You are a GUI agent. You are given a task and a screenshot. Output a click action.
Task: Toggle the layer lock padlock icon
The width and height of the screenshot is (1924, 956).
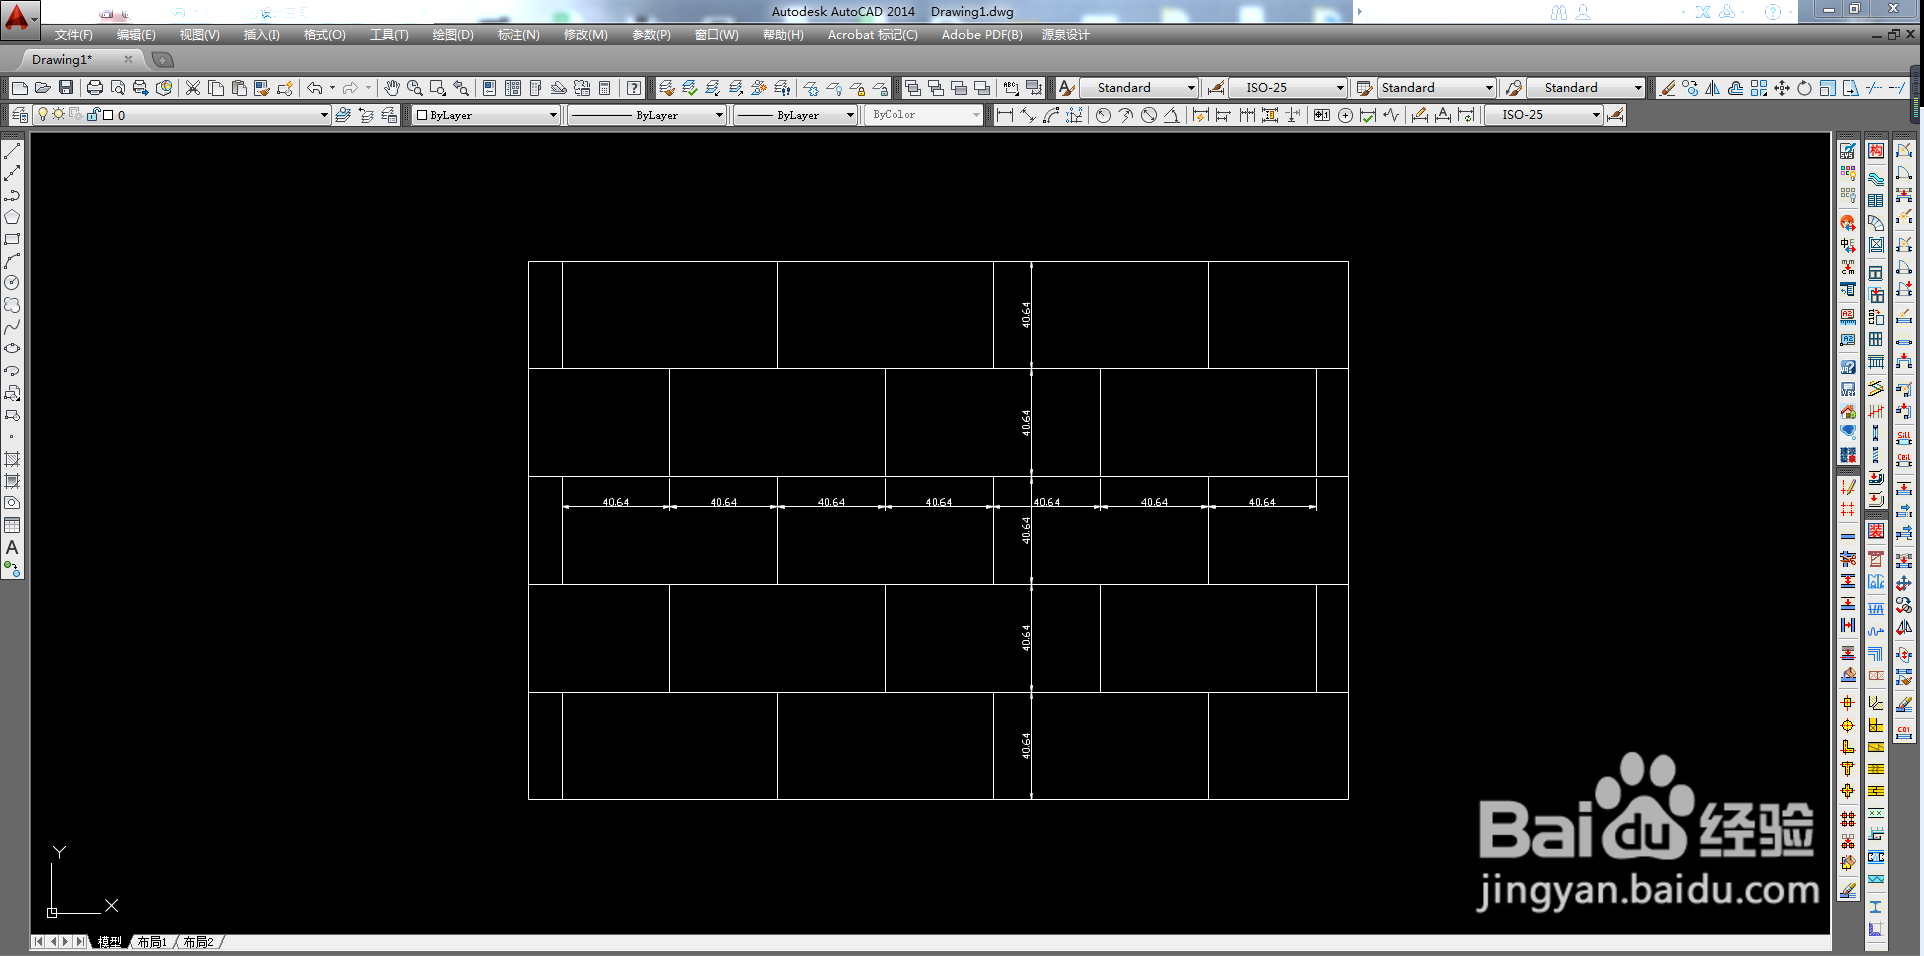pos(93,115)
